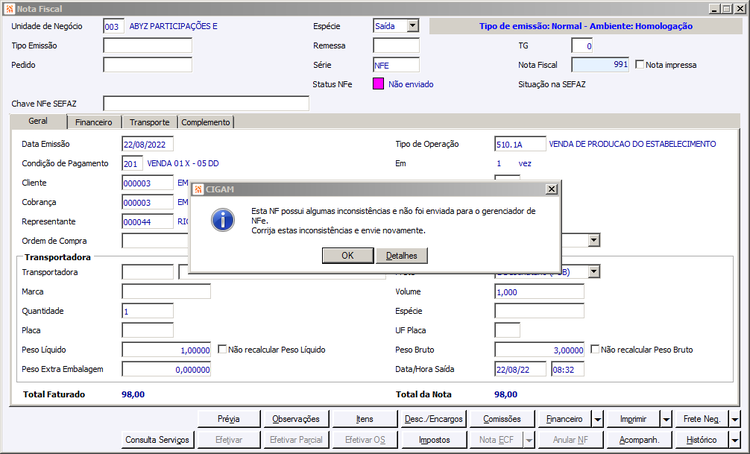Click the Marca input field
The image size is (750, 454).
tap(166, 291)
